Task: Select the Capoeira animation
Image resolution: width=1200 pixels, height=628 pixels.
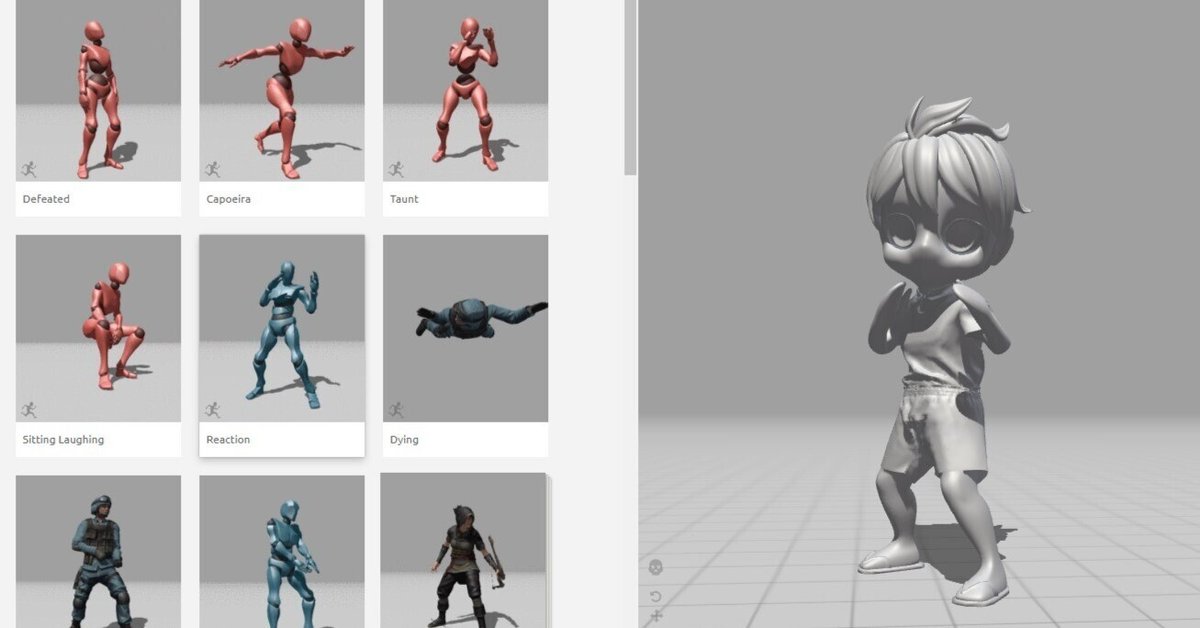Action: tap(281, 90)
